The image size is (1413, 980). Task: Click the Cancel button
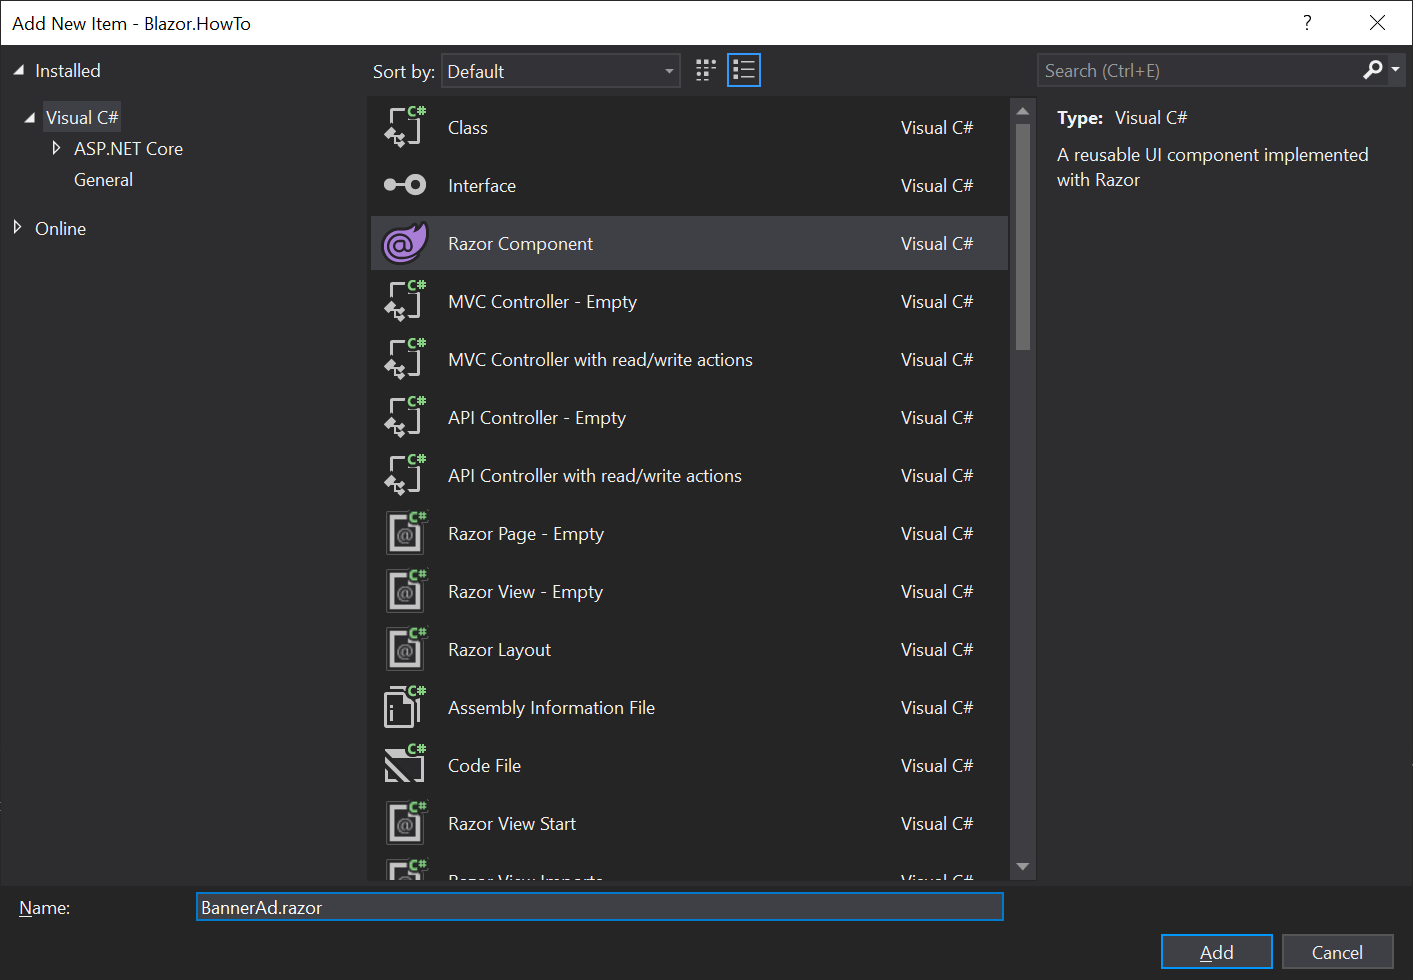pos(1337,951)
